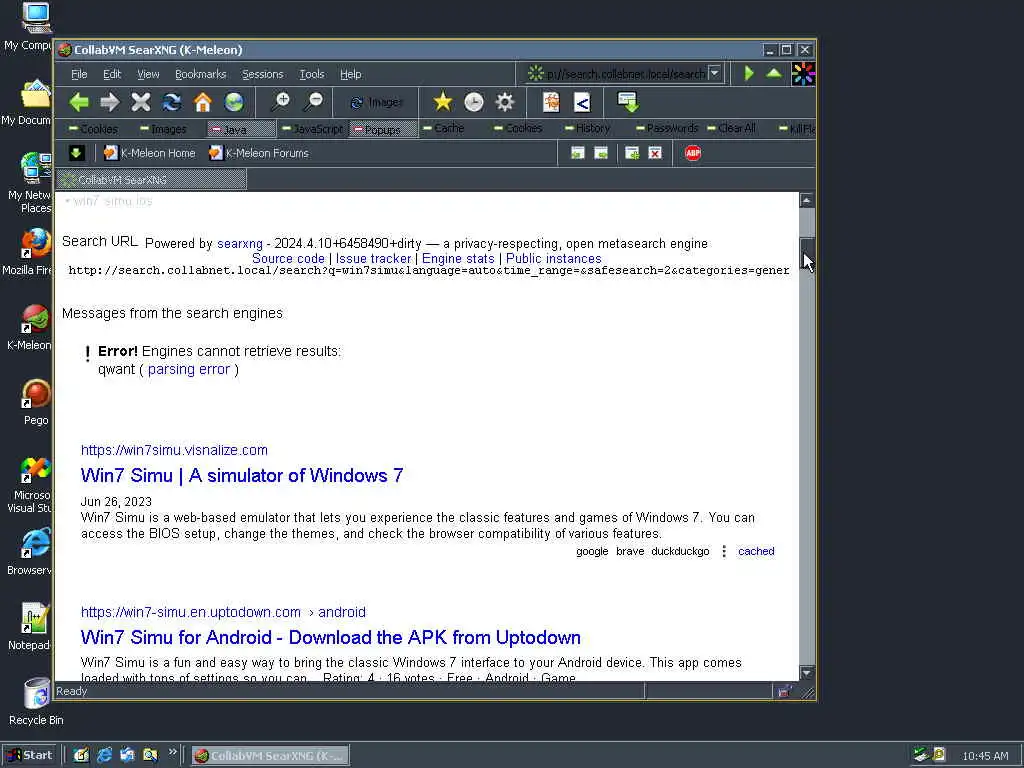Open Win7 Simu simulator result title
The width and height of the screenshot is (1024, 768).
pyautogui.click(x=242, y=475)
